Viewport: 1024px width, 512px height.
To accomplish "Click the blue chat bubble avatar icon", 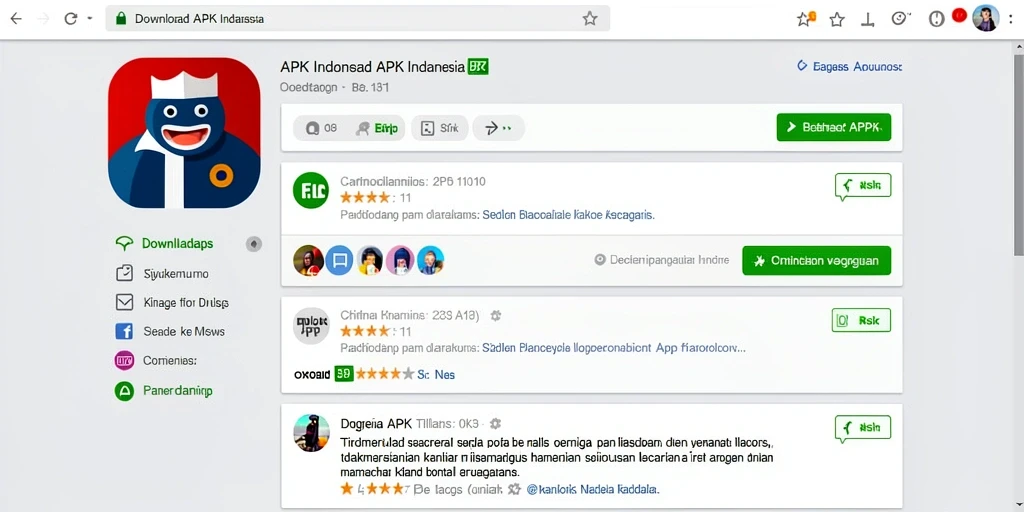I will click(x=339, y=261).
